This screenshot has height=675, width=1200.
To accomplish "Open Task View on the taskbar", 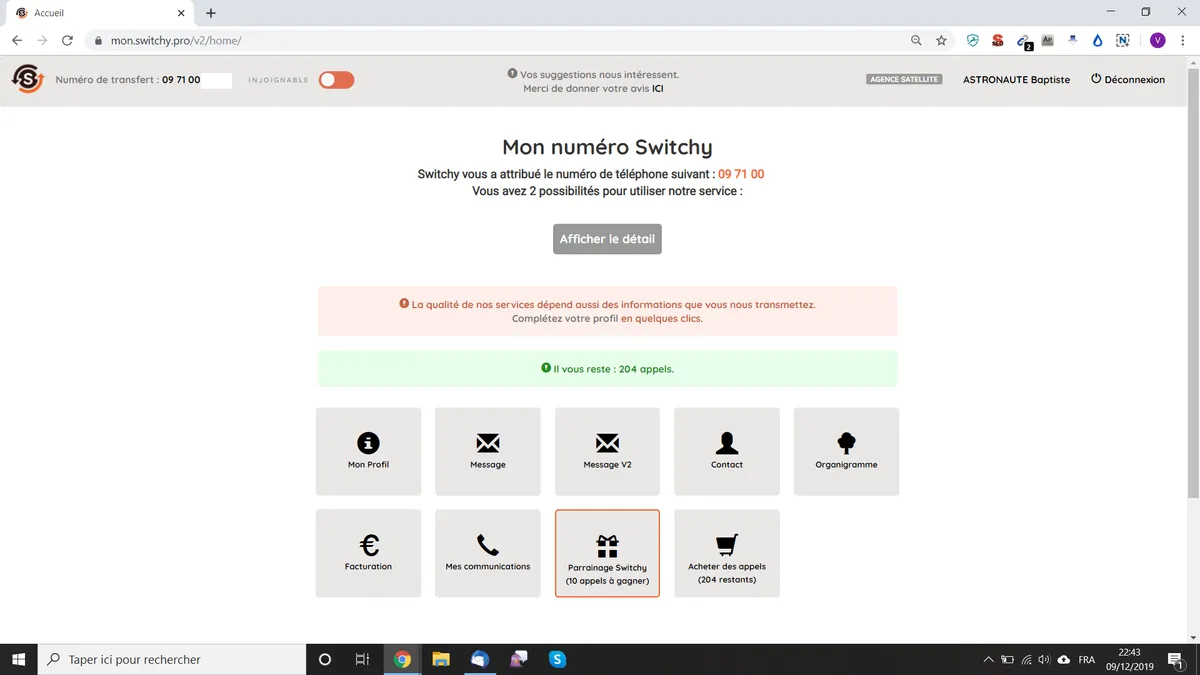I will click(362, 659).
